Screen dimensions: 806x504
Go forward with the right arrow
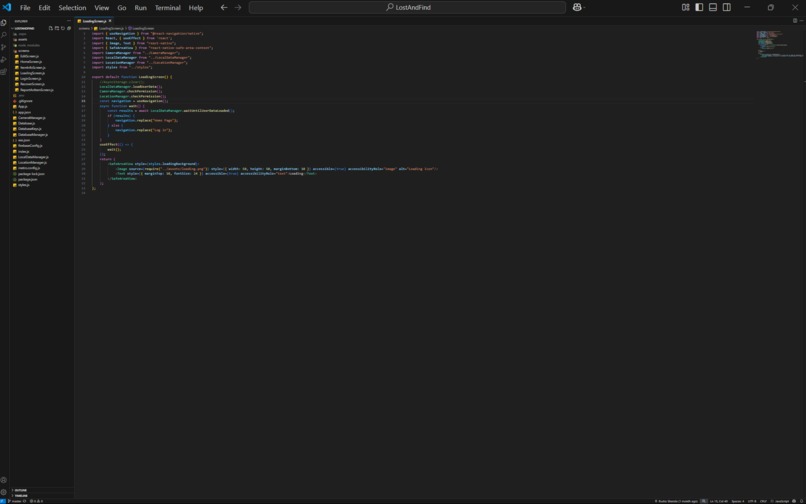[237, 8]
